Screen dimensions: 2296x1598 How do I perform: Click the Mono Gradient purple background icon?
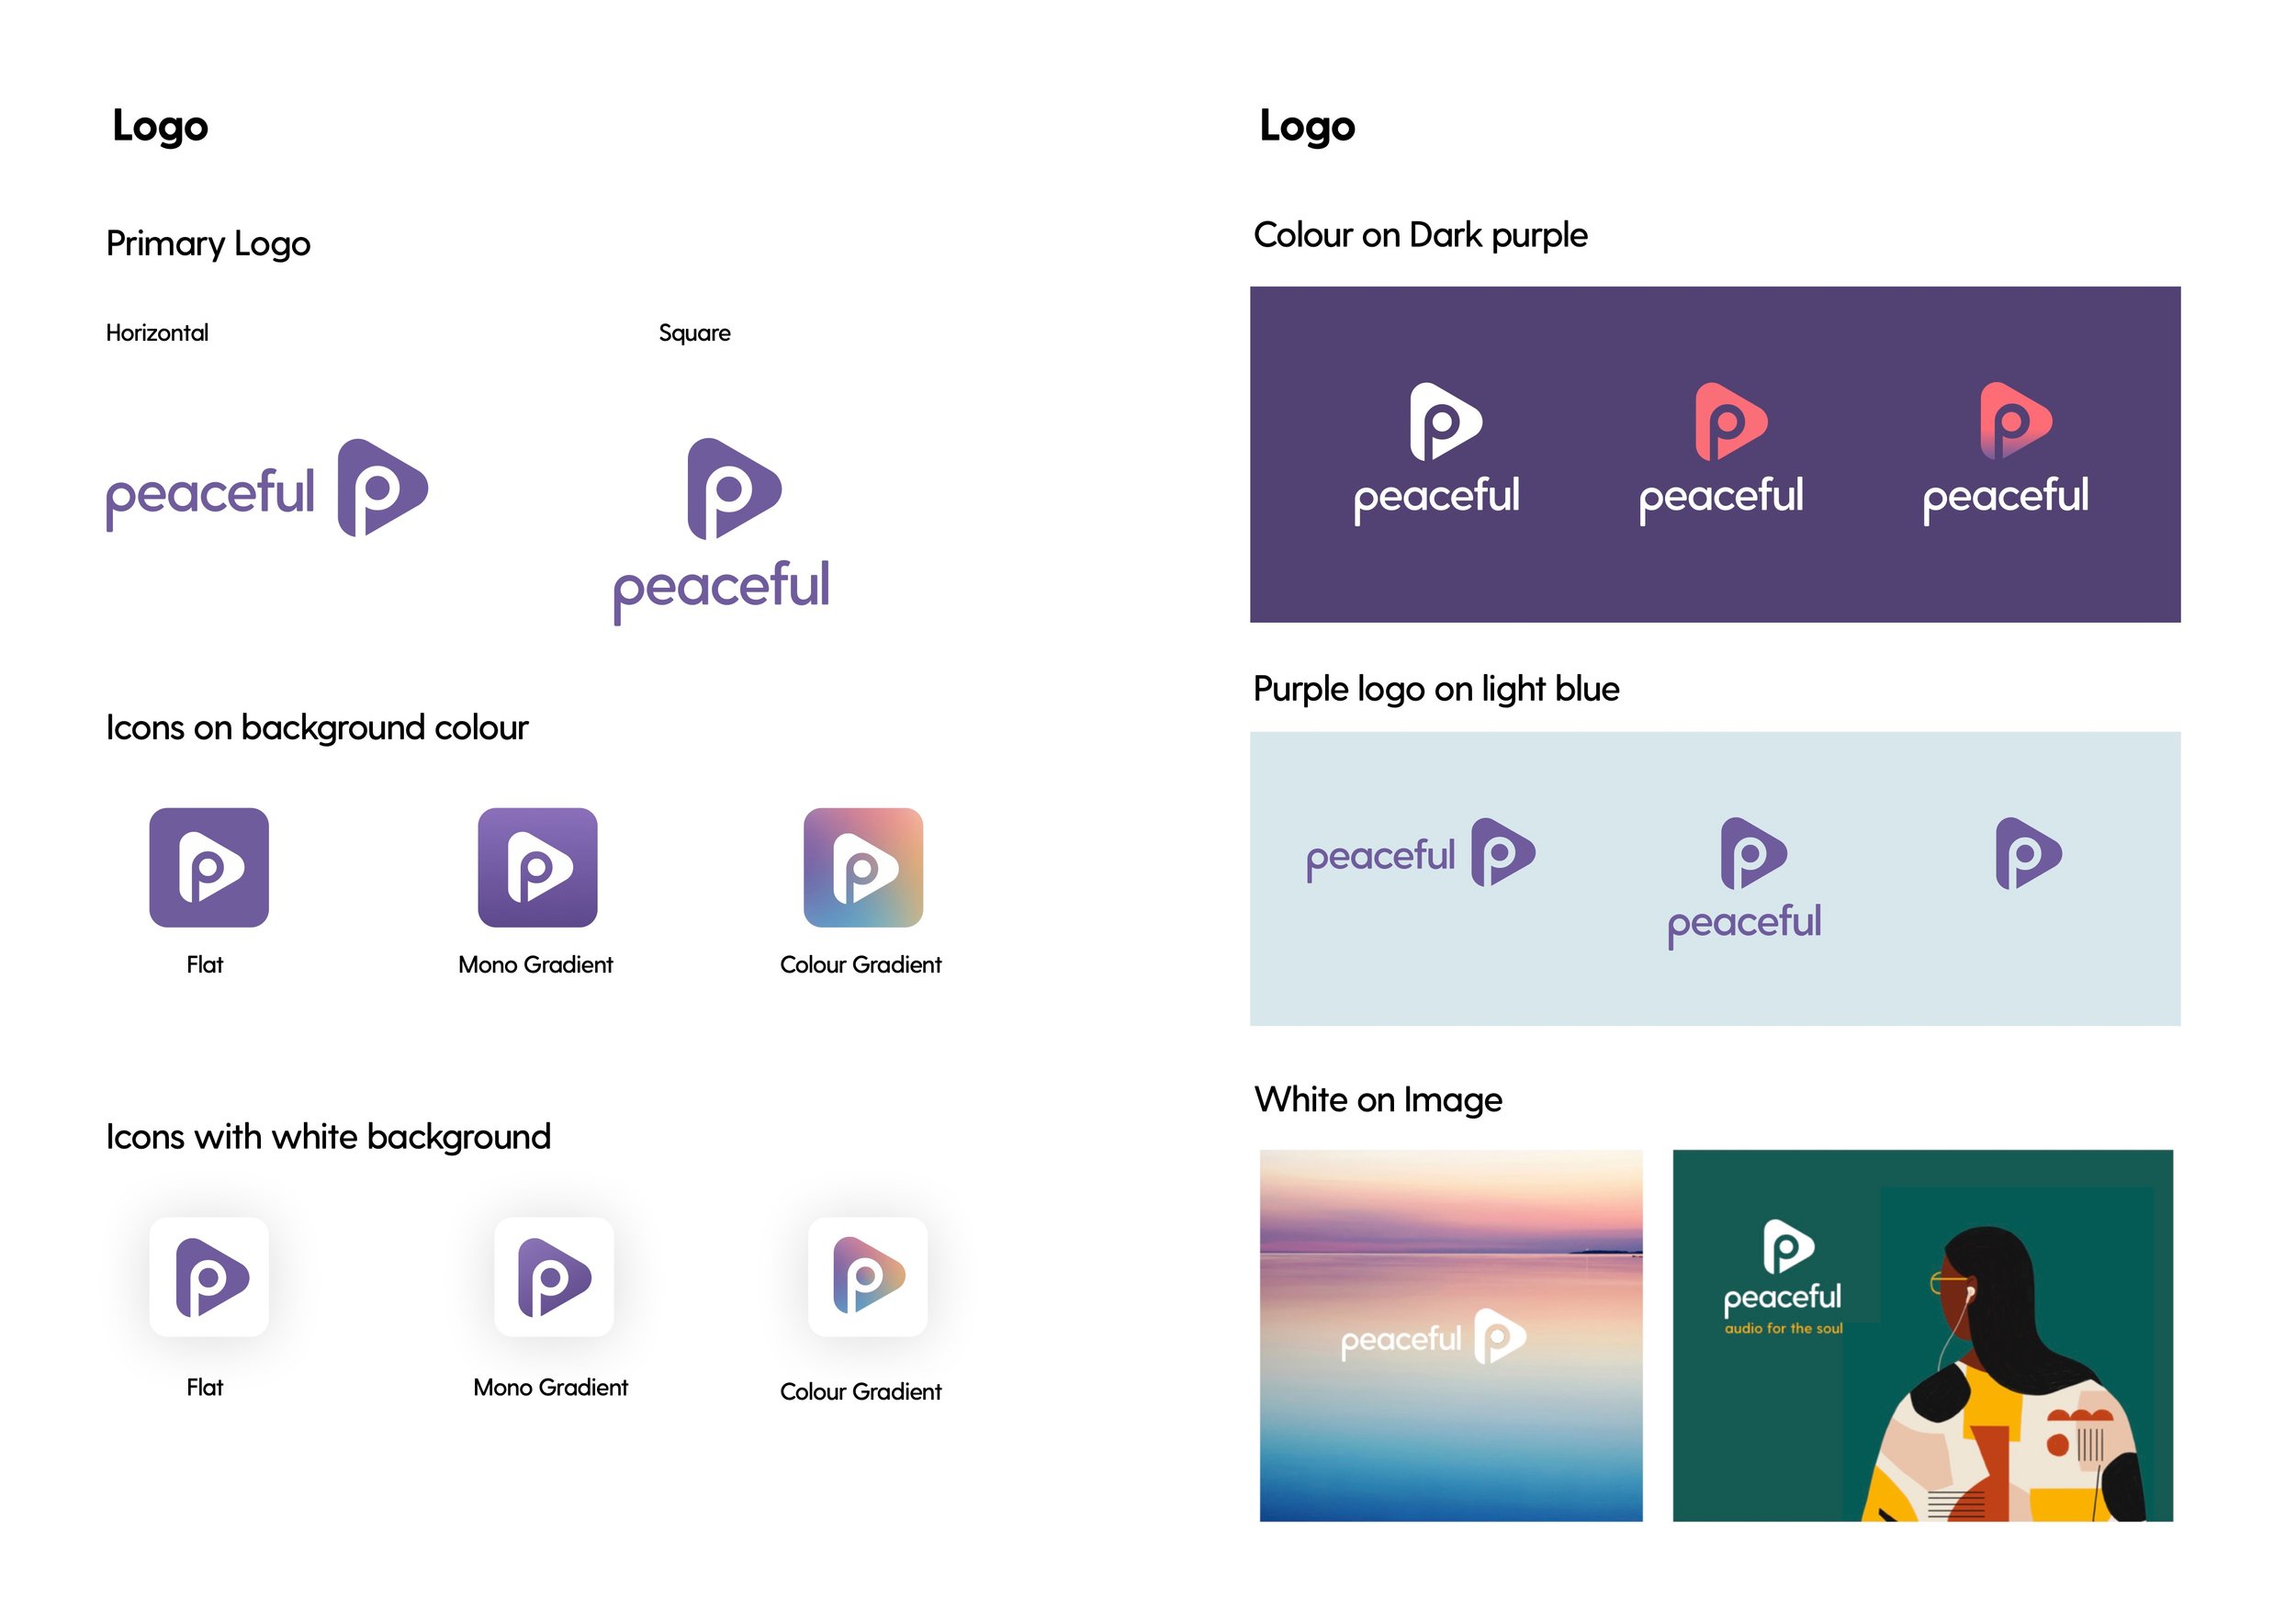coord(537,867)
